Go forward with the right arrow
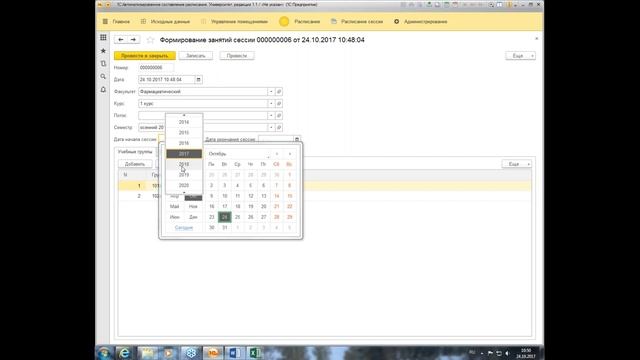This screenshot has width=640, height=360. point(133,40)
